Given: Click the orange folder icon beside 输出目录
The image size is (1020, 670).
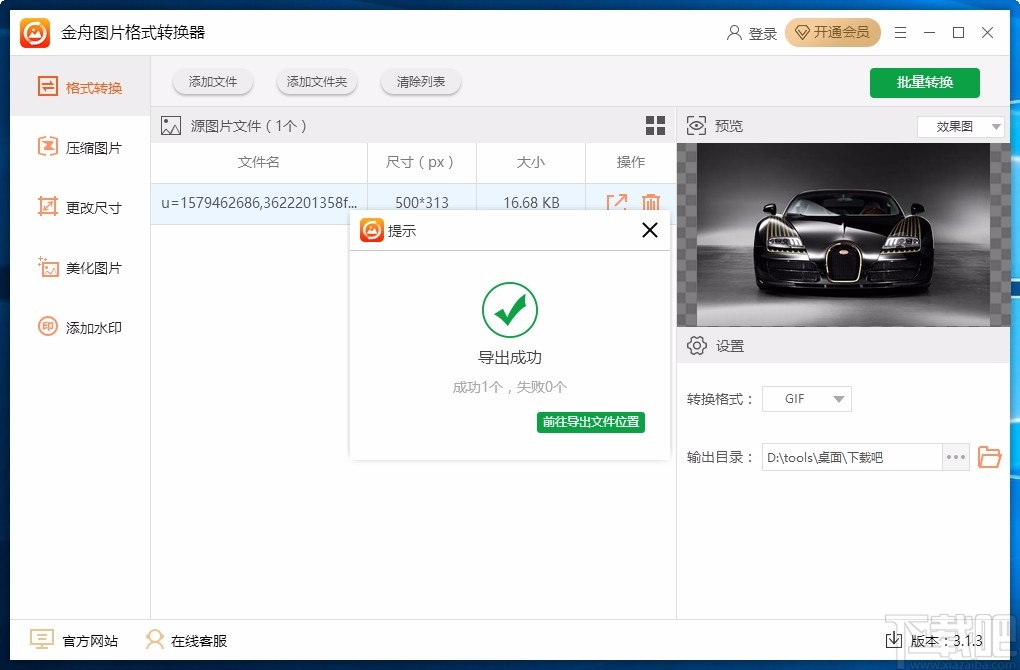Looking at the screenshot, I should [x=989, y=457].
